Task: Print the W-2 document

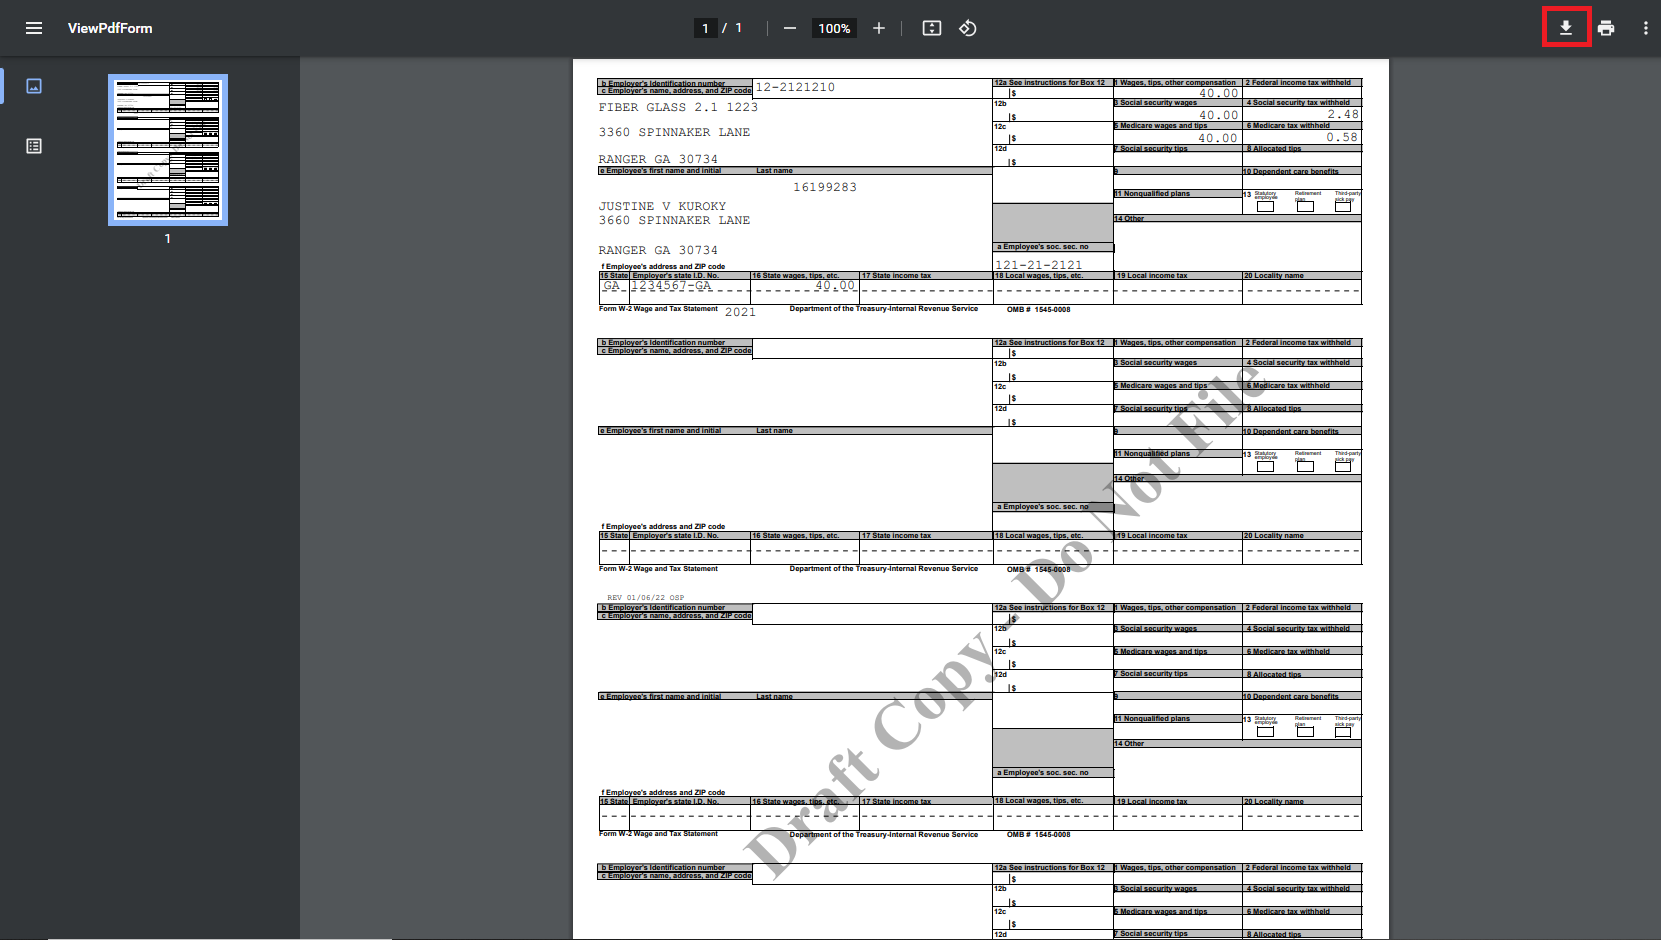Action: [1606, 28]
